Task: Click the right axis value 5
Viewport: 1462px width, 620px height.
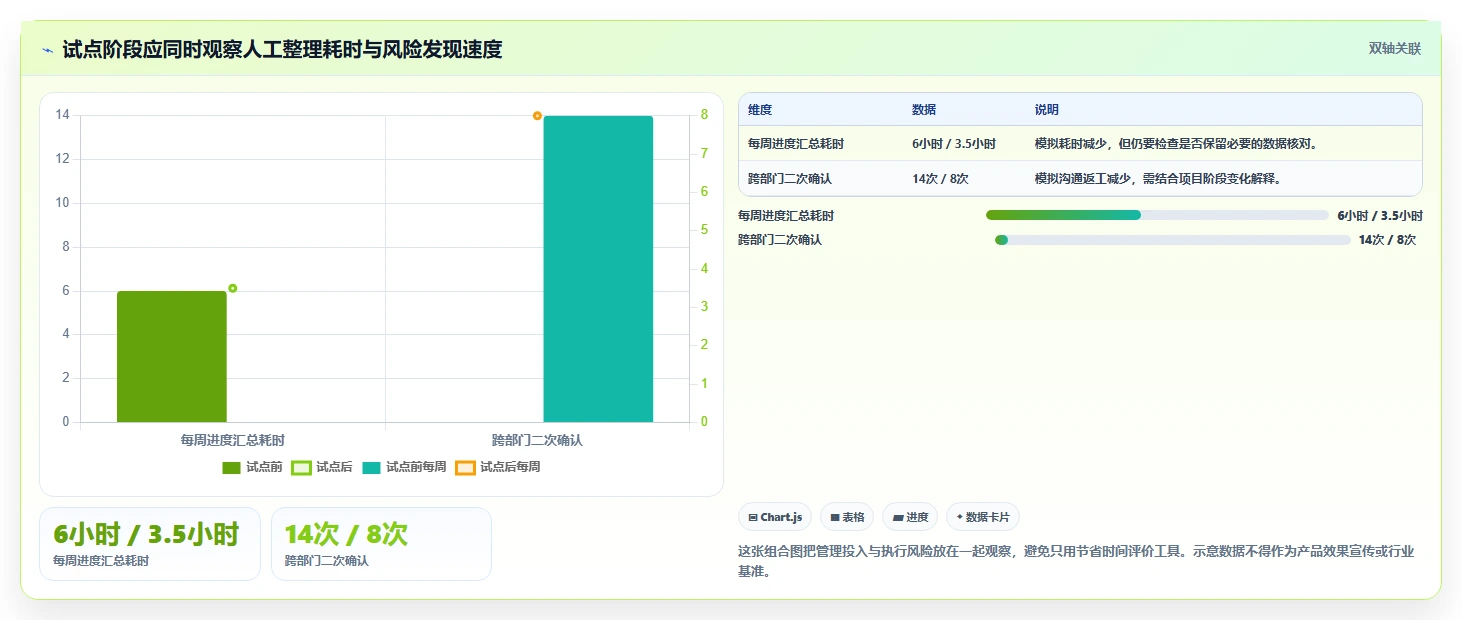Action: click(x=704, y=230)
